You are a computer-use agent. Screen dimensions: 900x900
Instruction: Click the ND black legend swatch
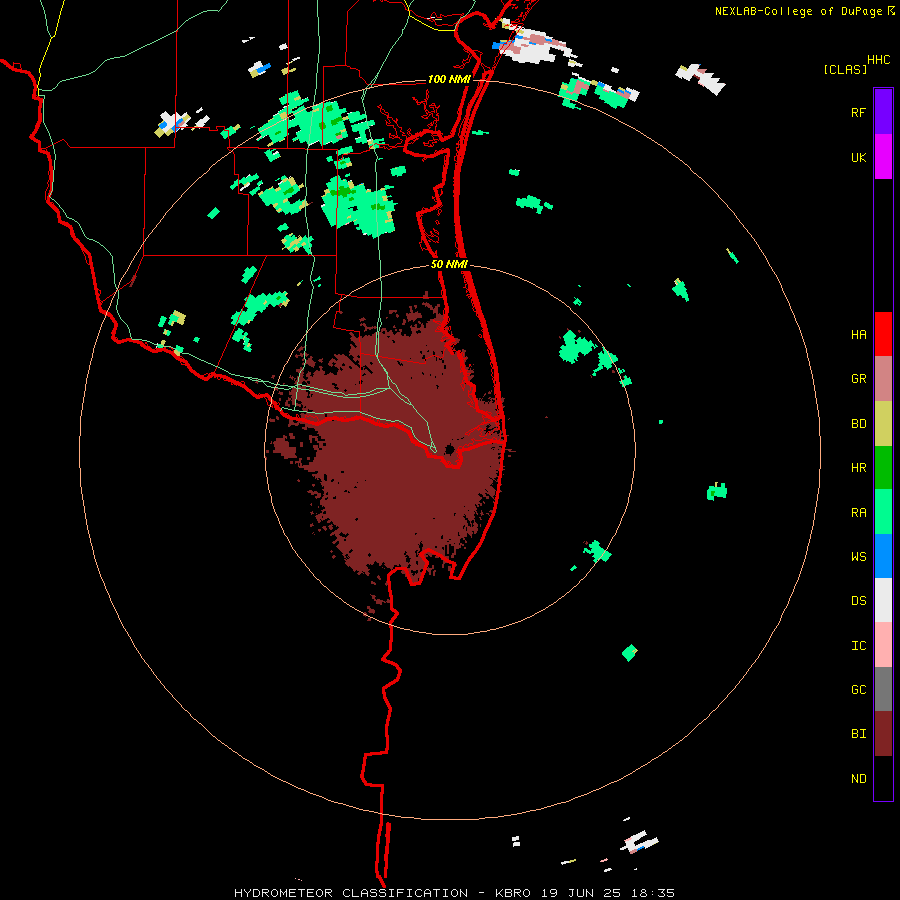click(x=883, y=778)
